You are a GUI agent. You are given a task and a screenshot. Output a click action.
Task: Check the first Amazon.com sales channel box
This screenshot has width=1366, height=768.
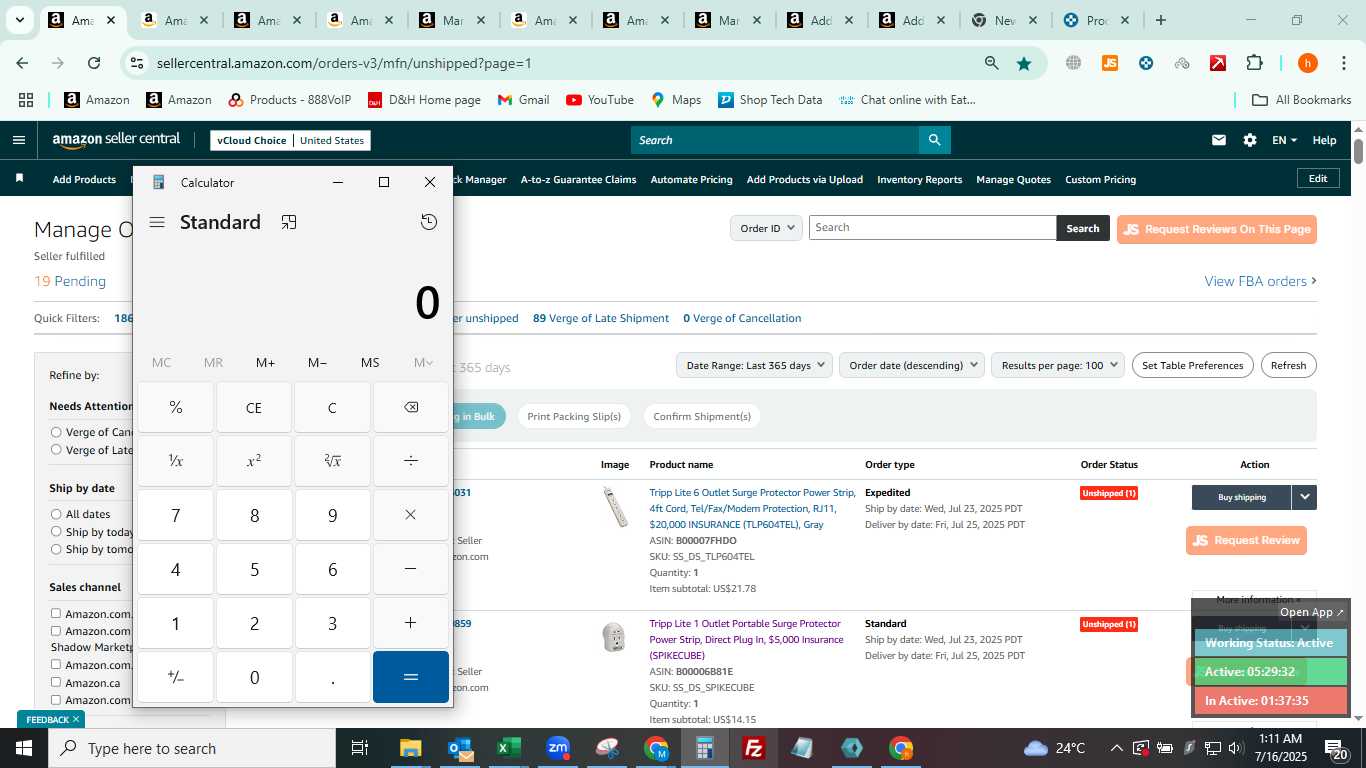coord(56,613)
